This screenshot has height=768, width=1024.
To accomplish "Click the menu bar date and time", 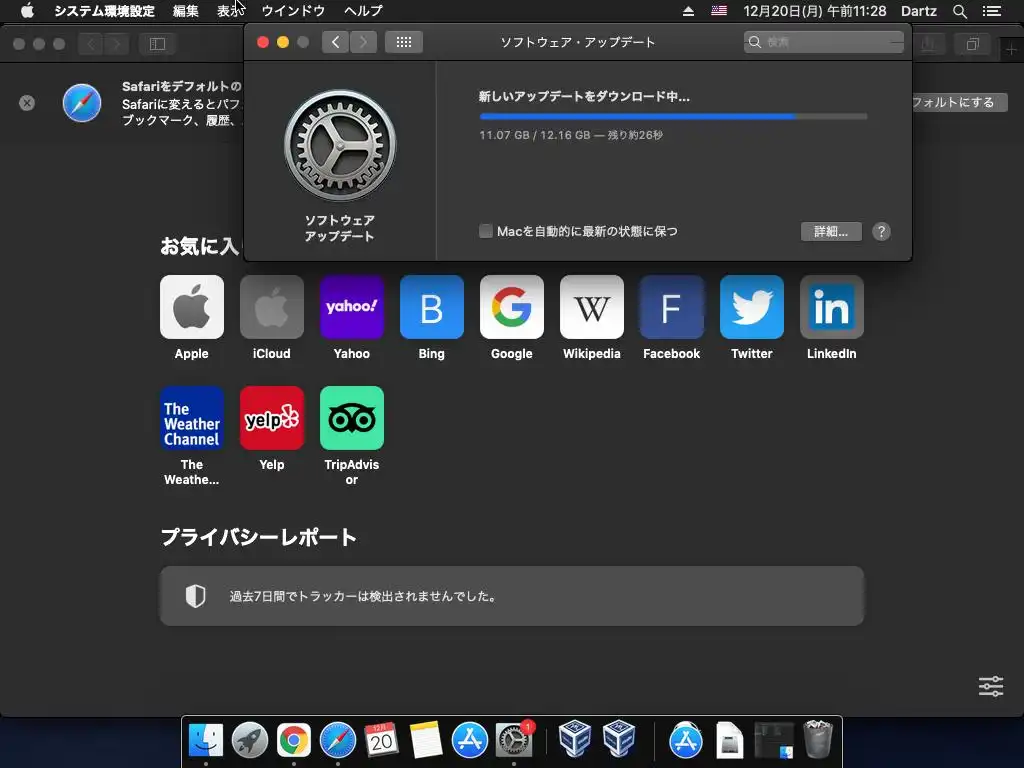I will tap(814, 10).
